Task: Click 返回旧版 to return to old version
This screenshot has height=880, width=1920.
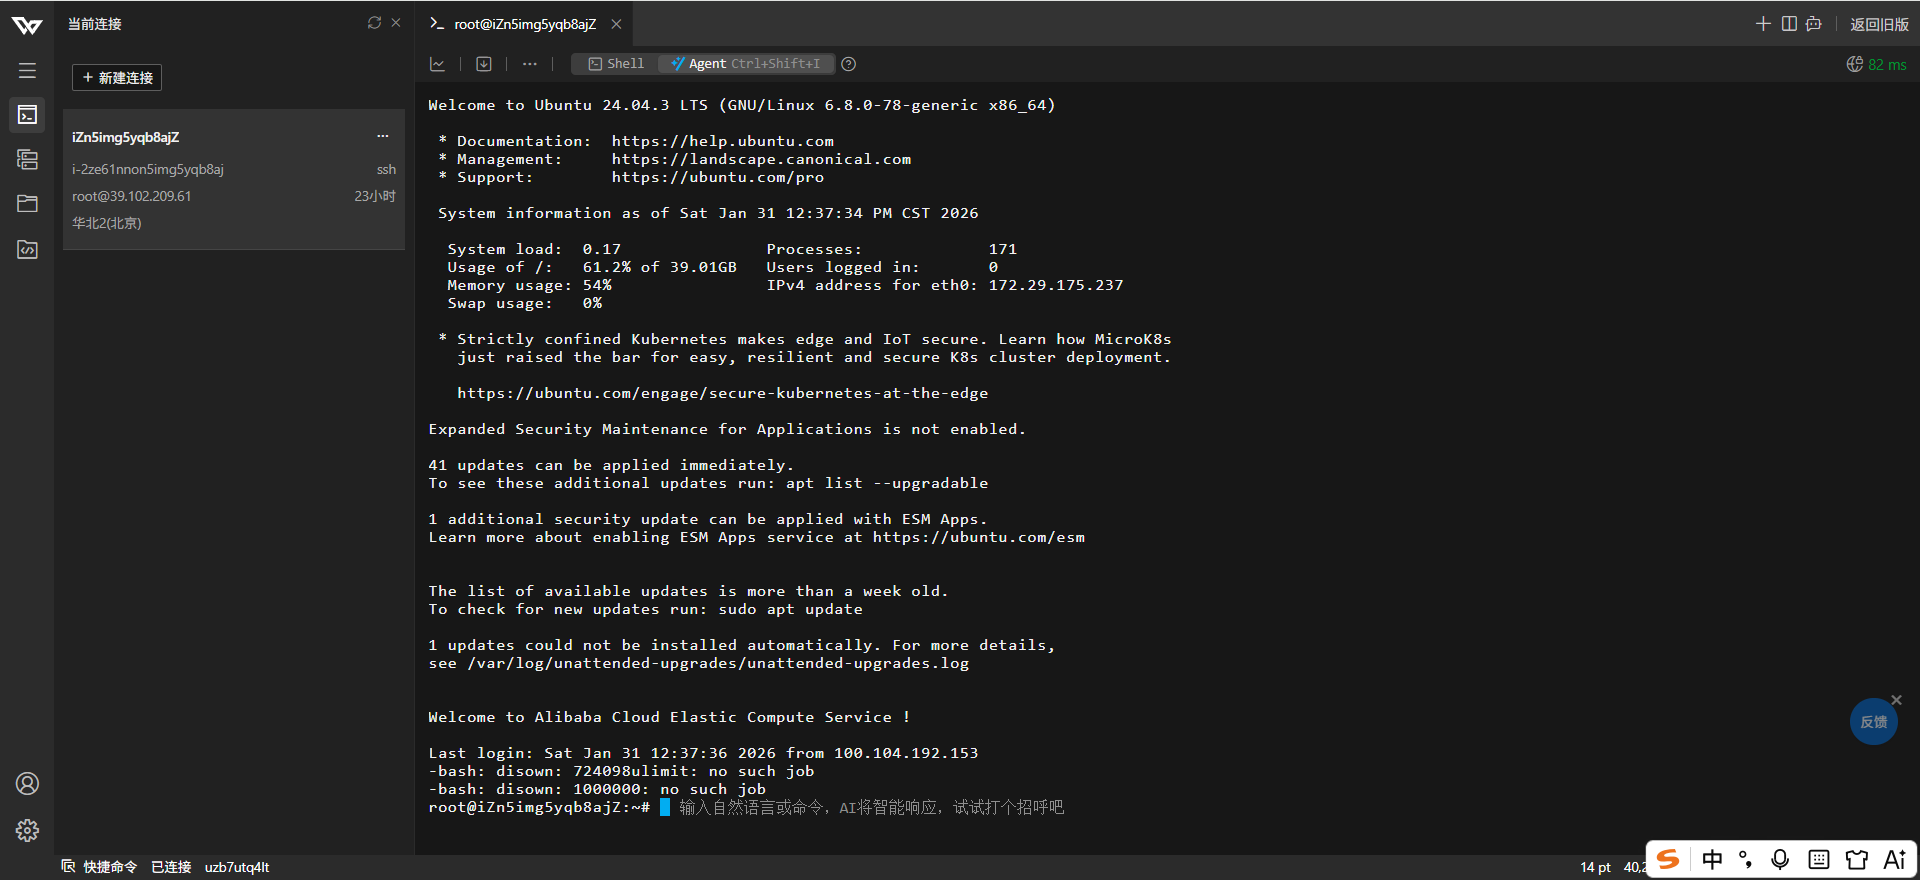Action: point(1879,24)
